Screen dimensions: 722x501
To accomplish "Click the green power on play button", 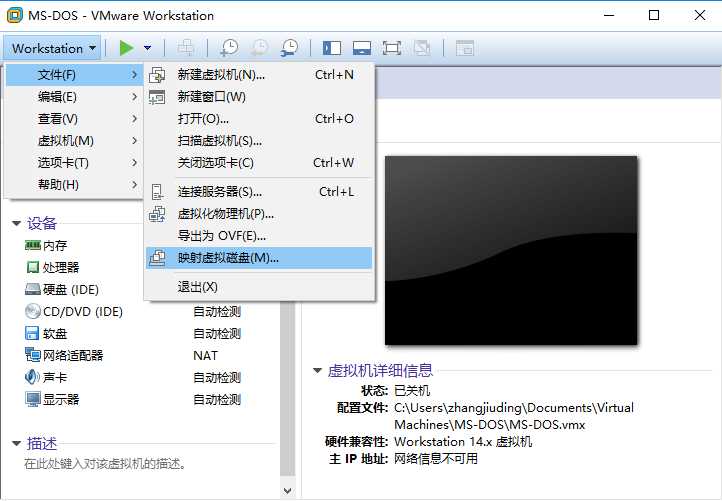I will pyautogui.click(x=126, y=48).
